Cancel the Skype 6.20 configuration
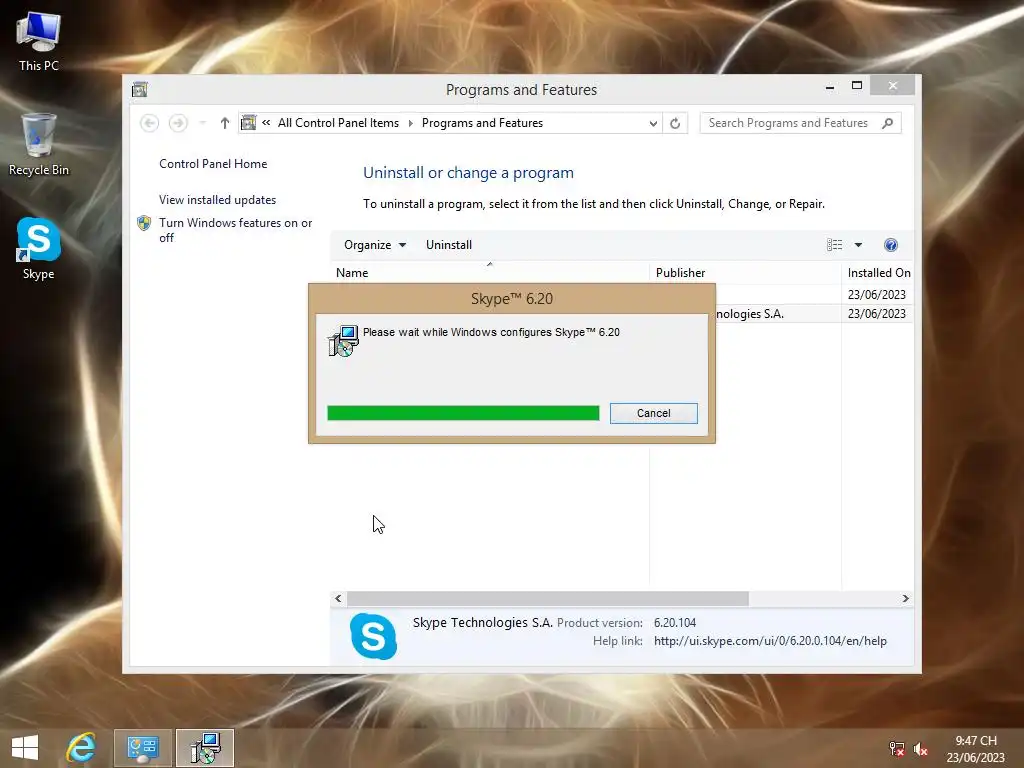This screenshot has height=768, width=1024. point(654,413)
